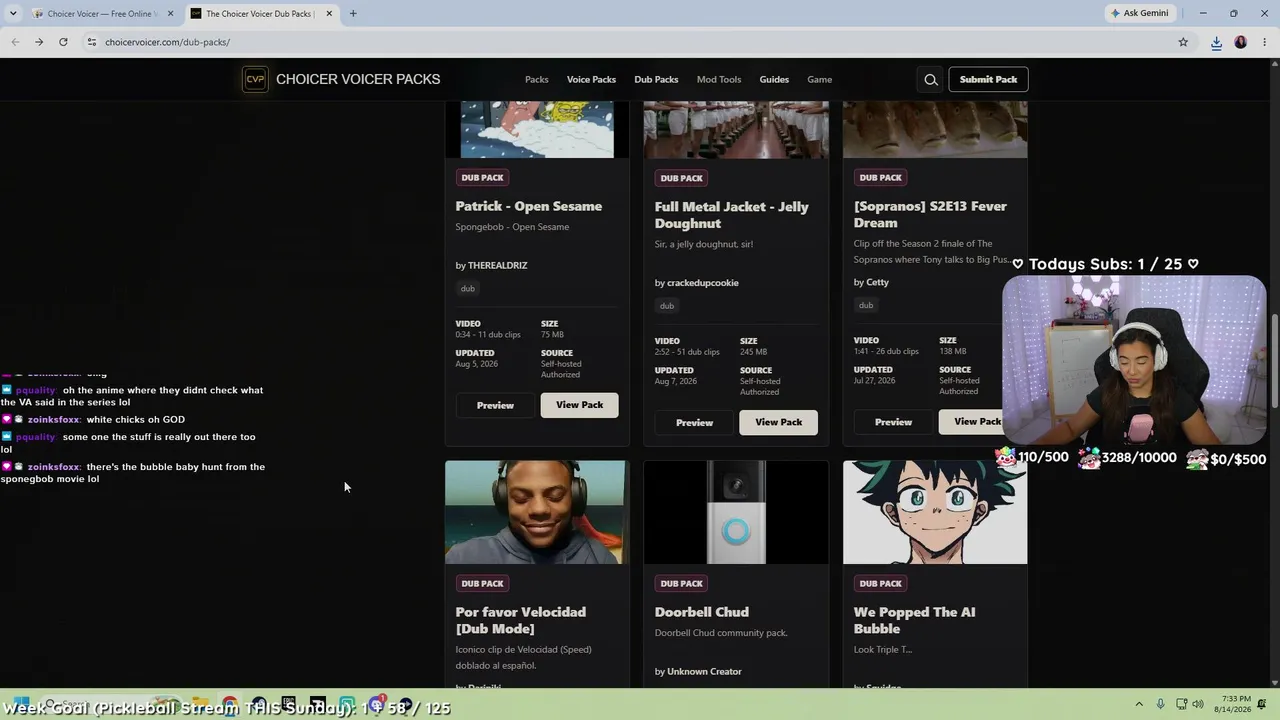View Pack for Sopranos Fever Dream
The image size is (1280, 720).
(972, 422)
